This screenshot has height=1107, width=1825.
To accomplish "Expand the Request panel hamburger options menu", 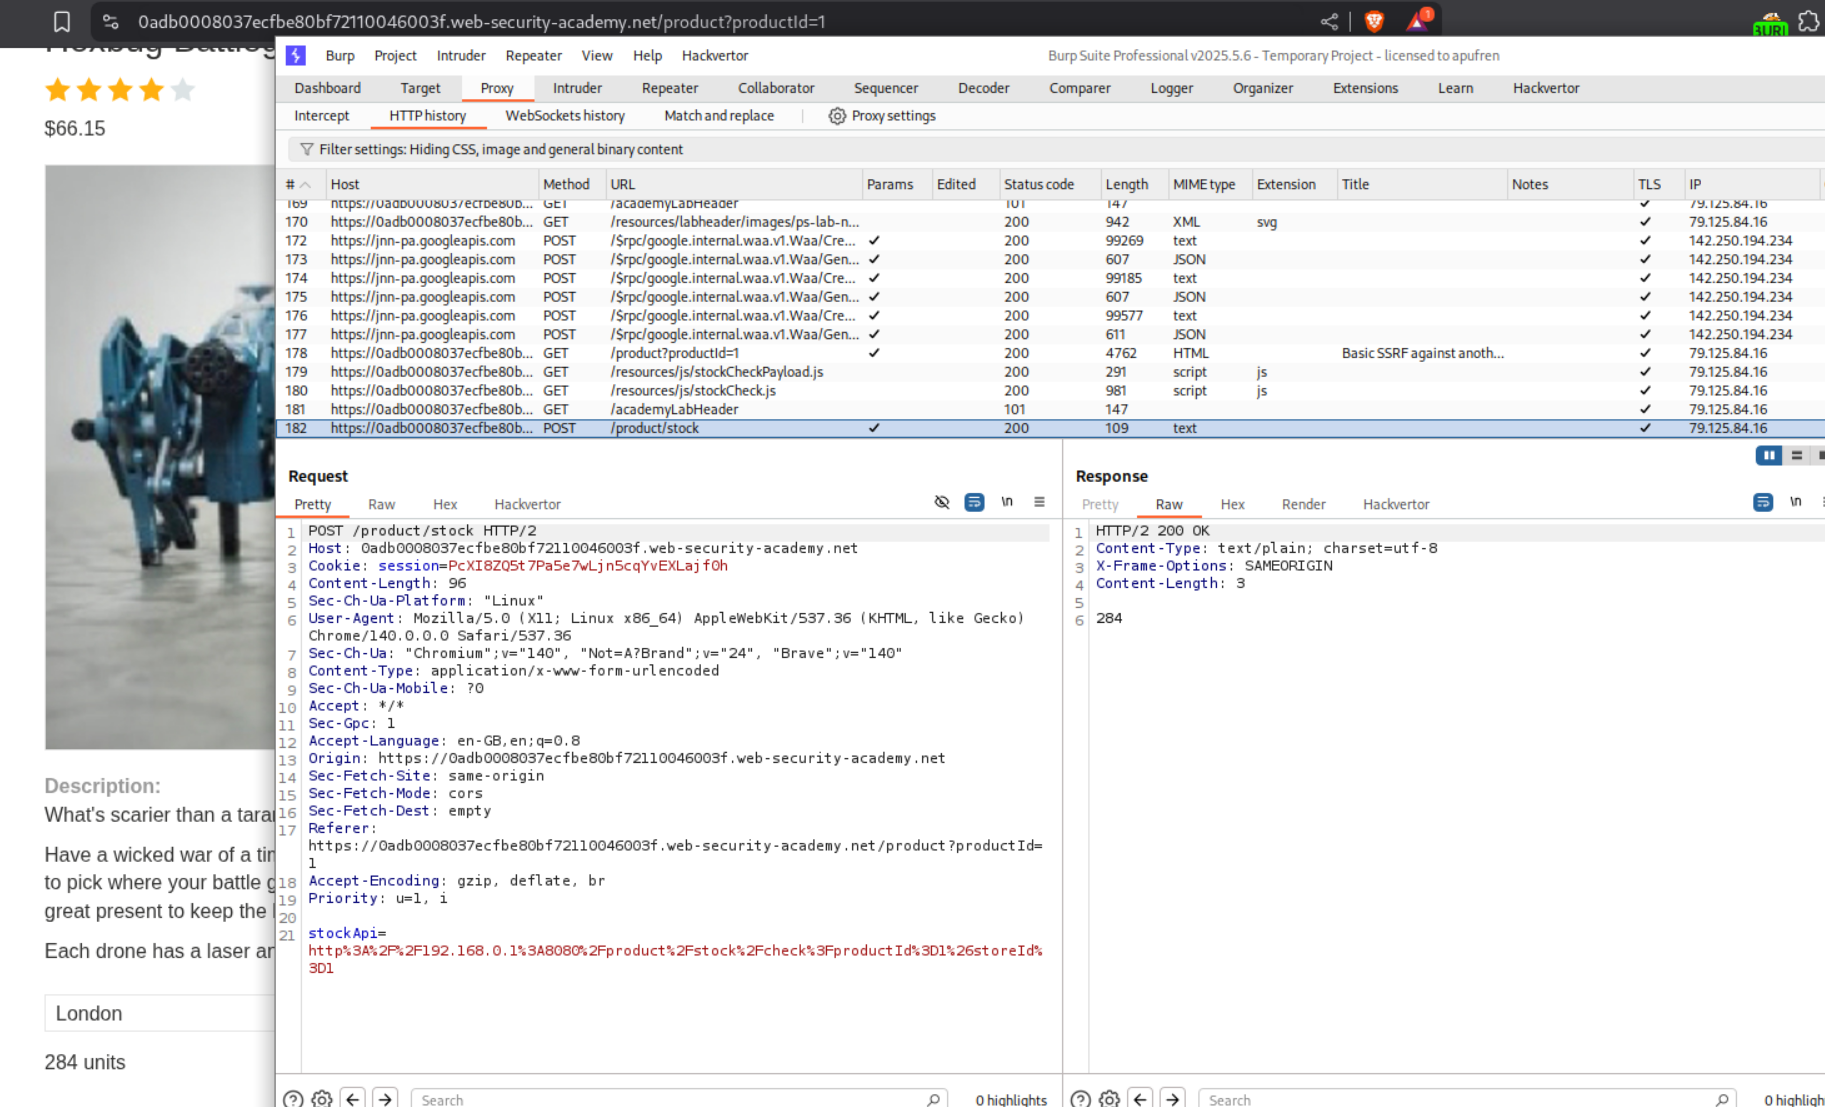I will 1039,502.
